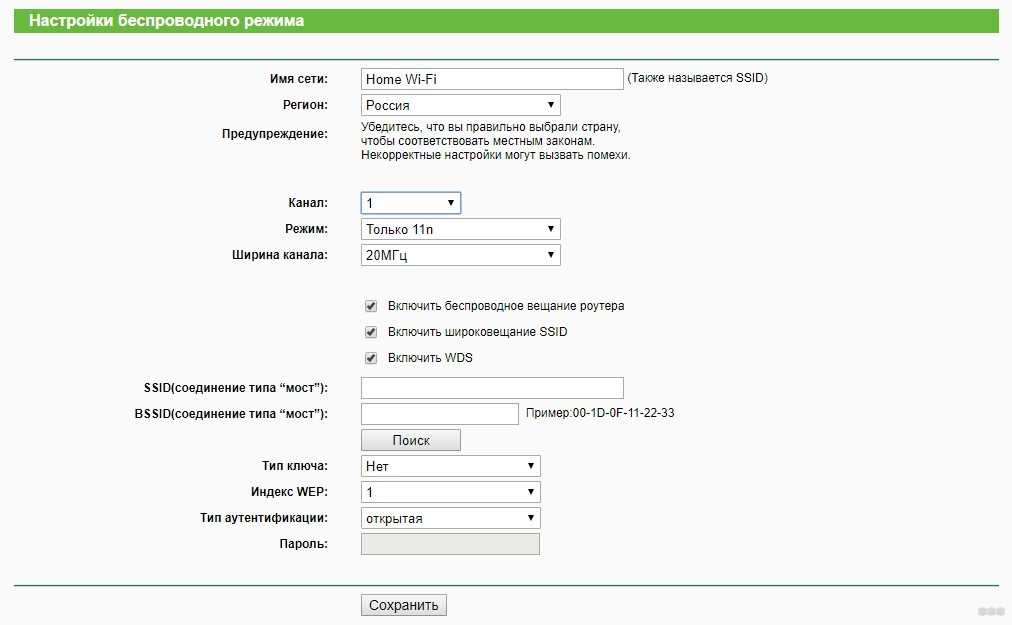Click the watermark dots icon in bottom corner
The image size is (1012, 625).
click(990, 610)
